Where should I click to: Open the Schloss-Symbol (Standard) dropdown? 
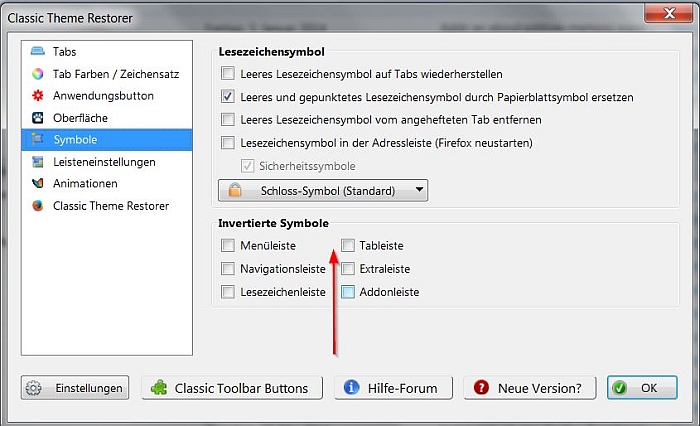tap(323, 190)
